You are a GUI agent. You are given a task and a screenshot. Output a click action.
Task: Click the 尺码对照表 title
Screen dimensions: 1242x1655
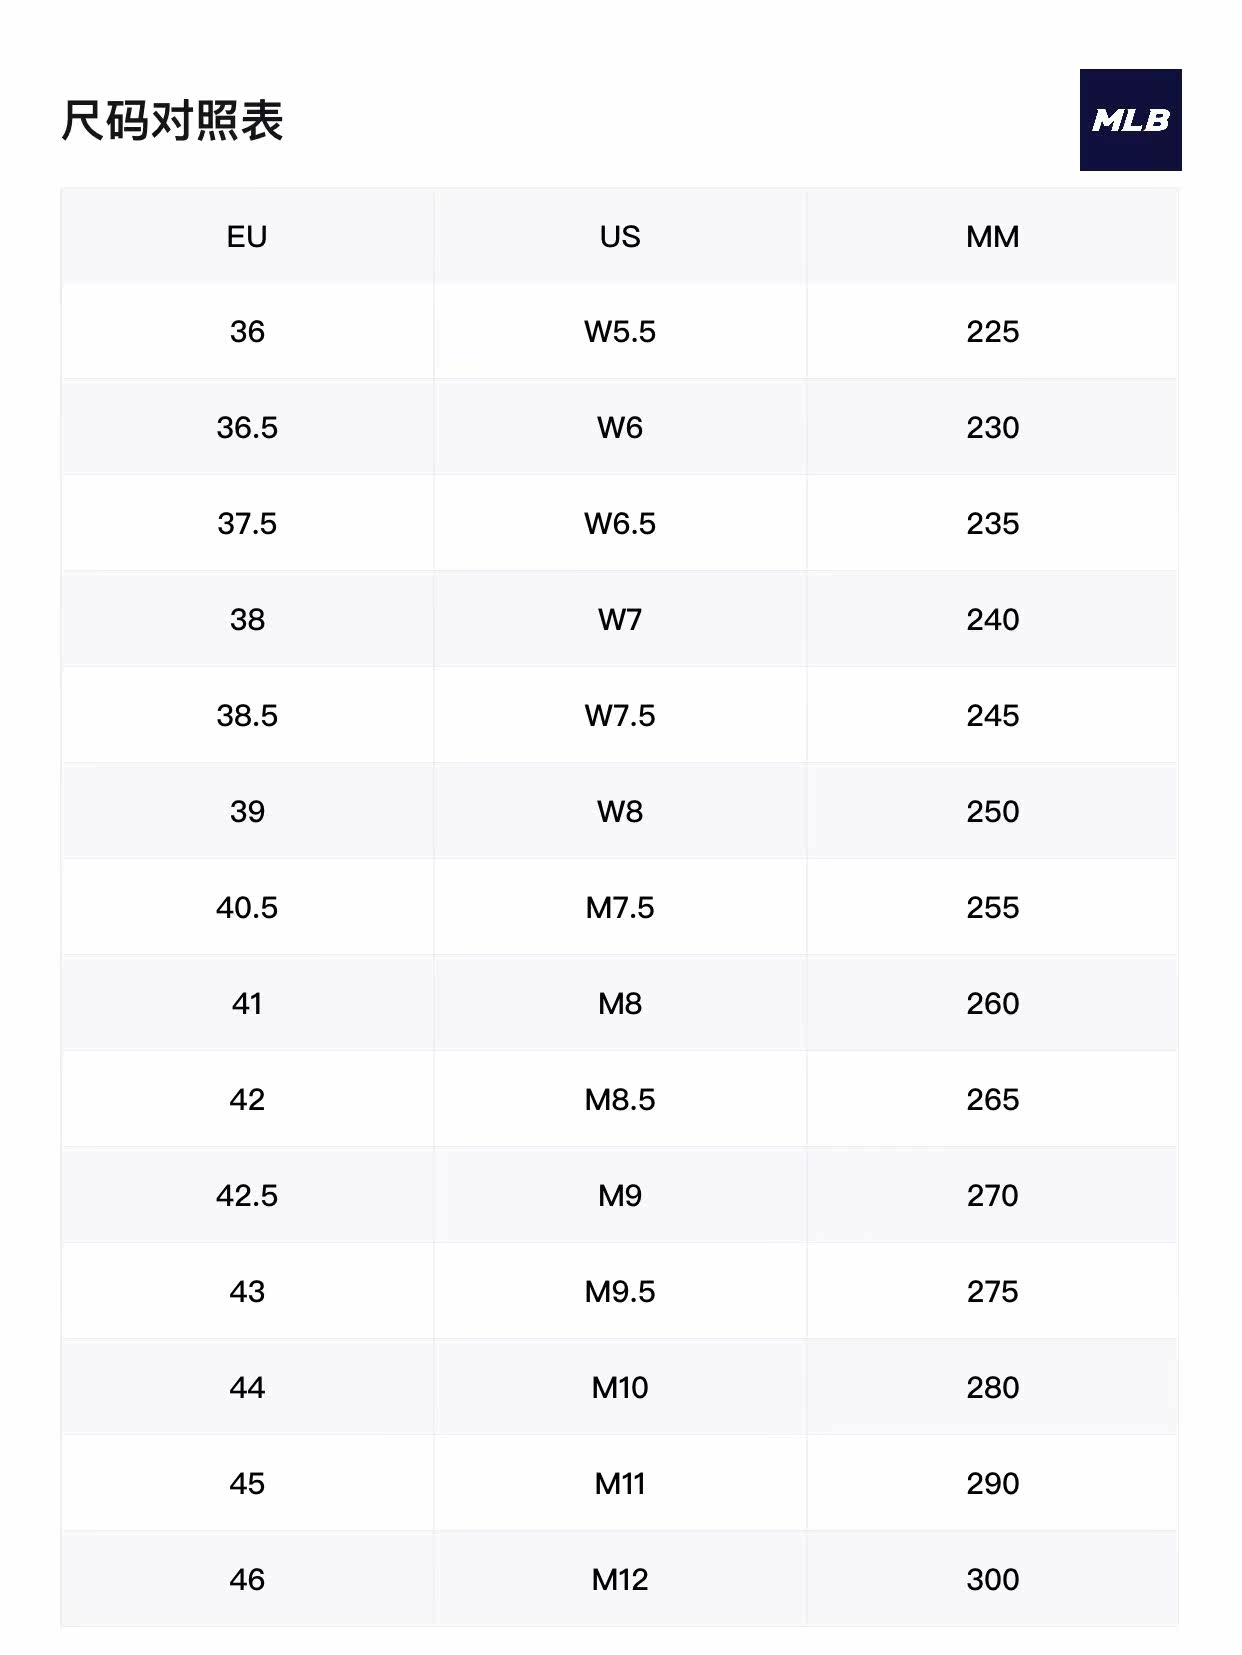tap(172, 121)
